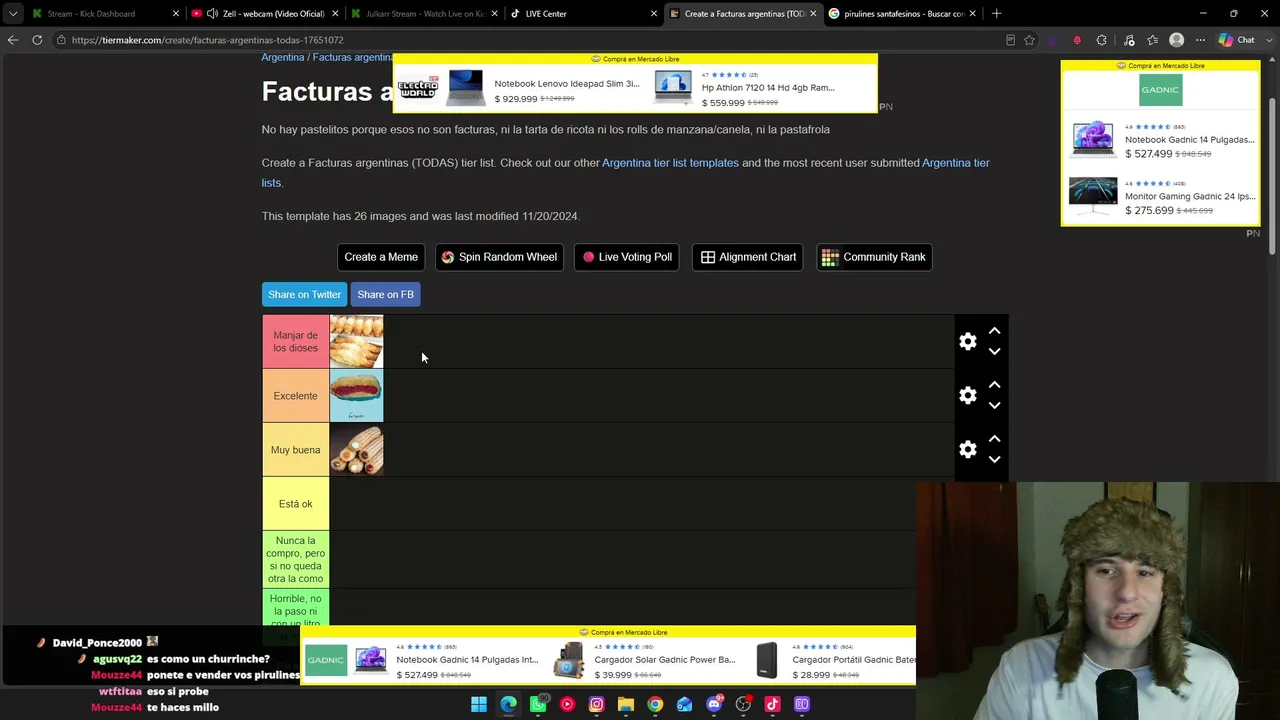The image size is (1280, 720).
Task: Open TikTok from the taskbar
Action: pyautogui.click(x=772, y=704)
